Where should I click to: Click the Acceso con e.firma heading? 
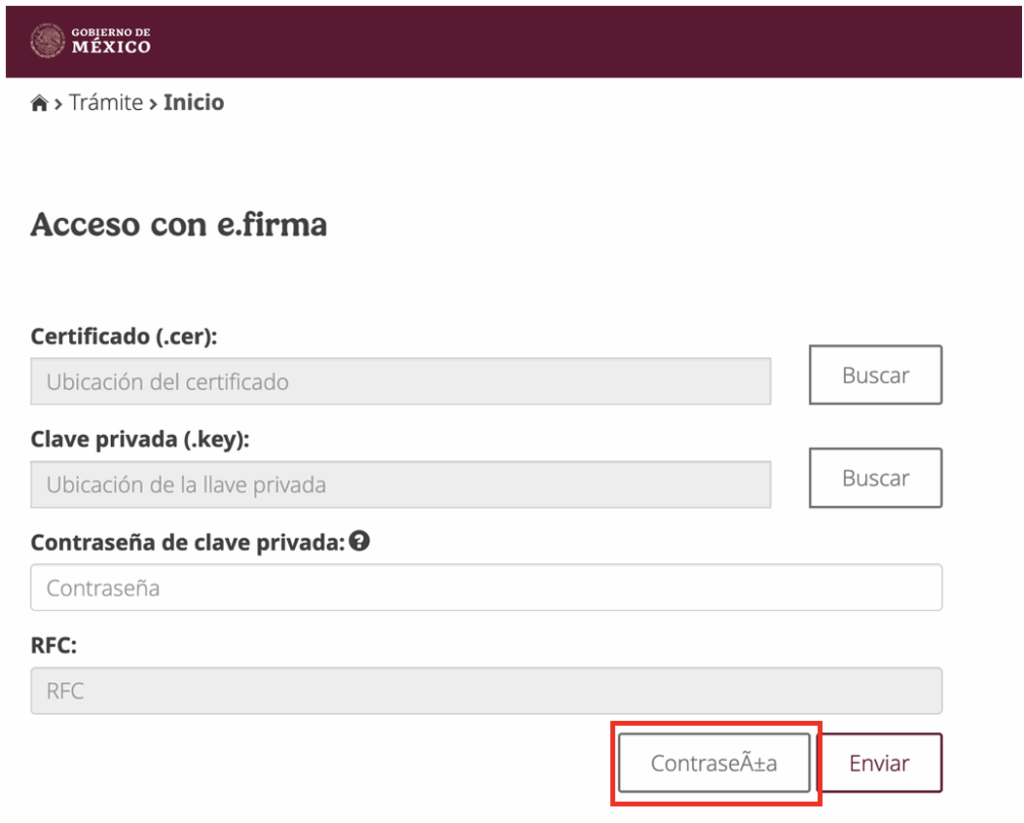point(178,224)
